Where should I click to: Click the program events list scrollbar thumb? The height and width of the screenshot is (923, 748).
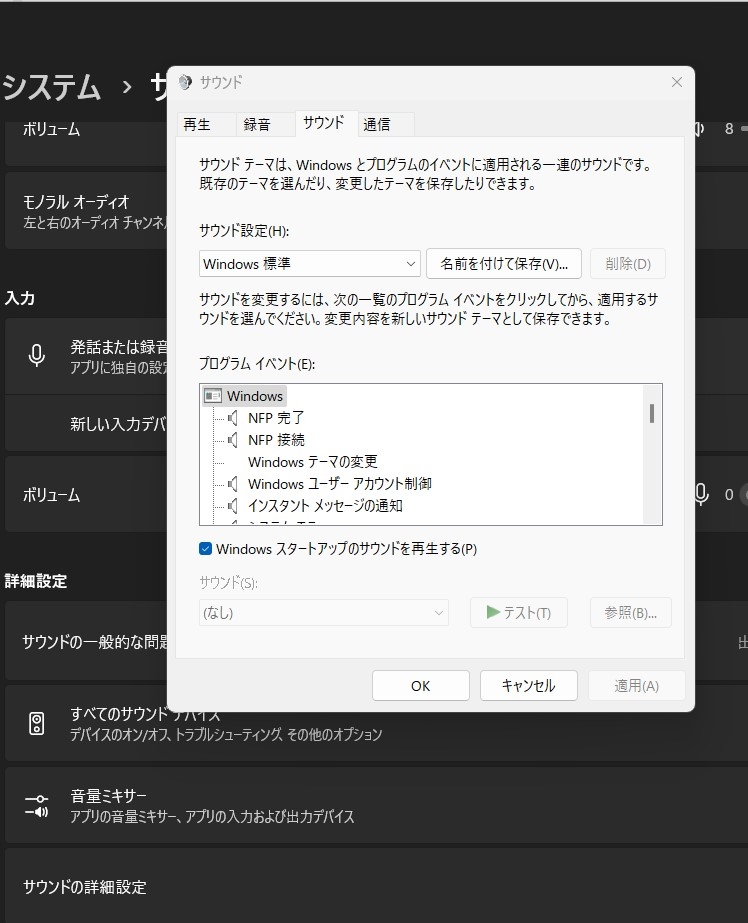pyautogui.click(x=651, y=413)
